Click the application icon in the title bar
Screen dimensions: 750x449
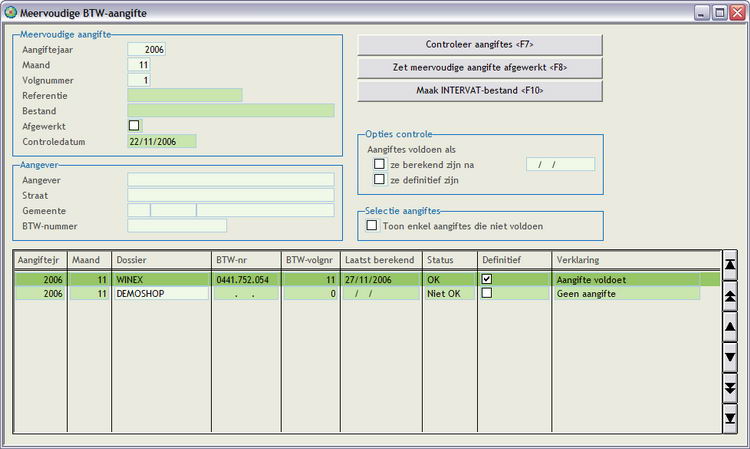point(10,12)
